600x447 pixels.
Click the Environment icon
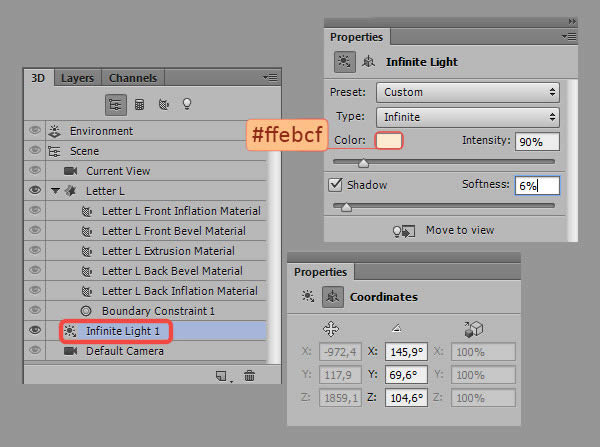tap(54, 131)
